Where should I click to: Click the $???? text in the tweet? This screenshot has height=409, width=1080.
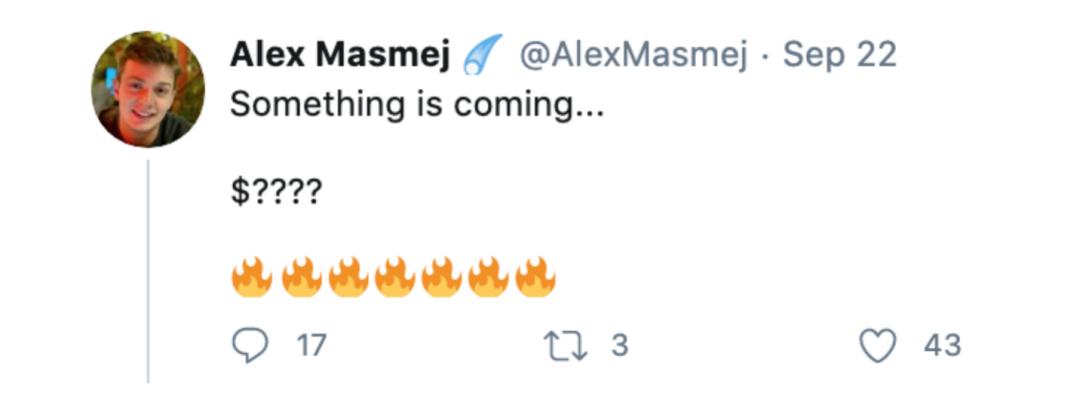[x=276, y=193]
